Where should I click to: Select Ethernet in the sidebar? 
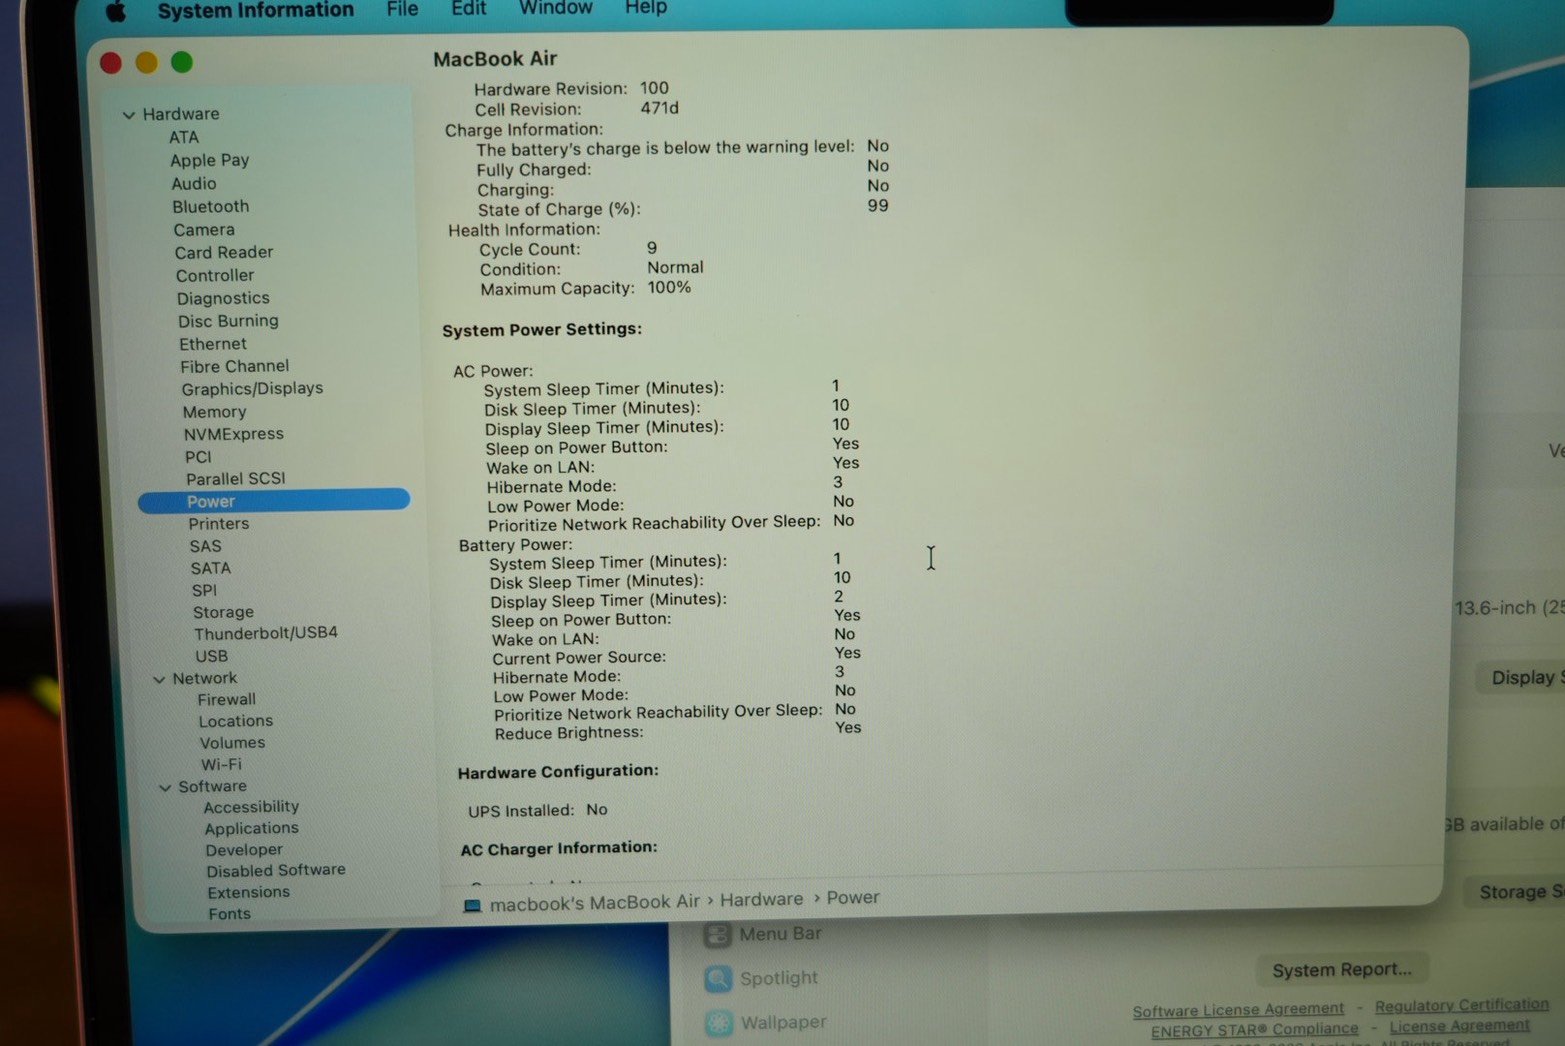[213, 344]
